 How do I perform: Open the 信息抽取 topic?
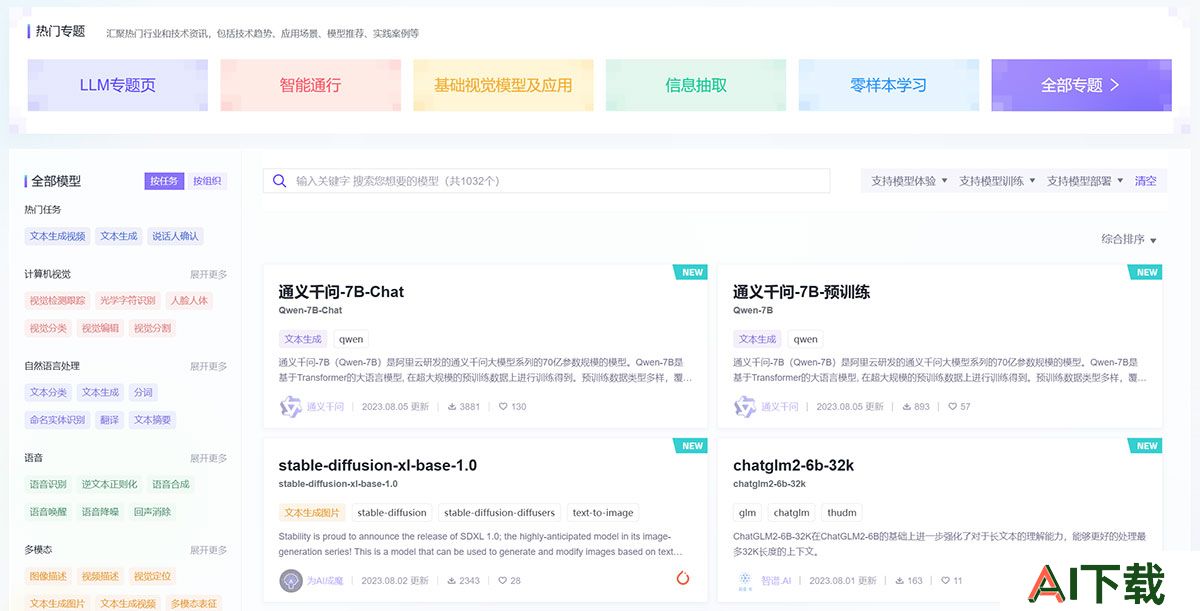point(696,85)
